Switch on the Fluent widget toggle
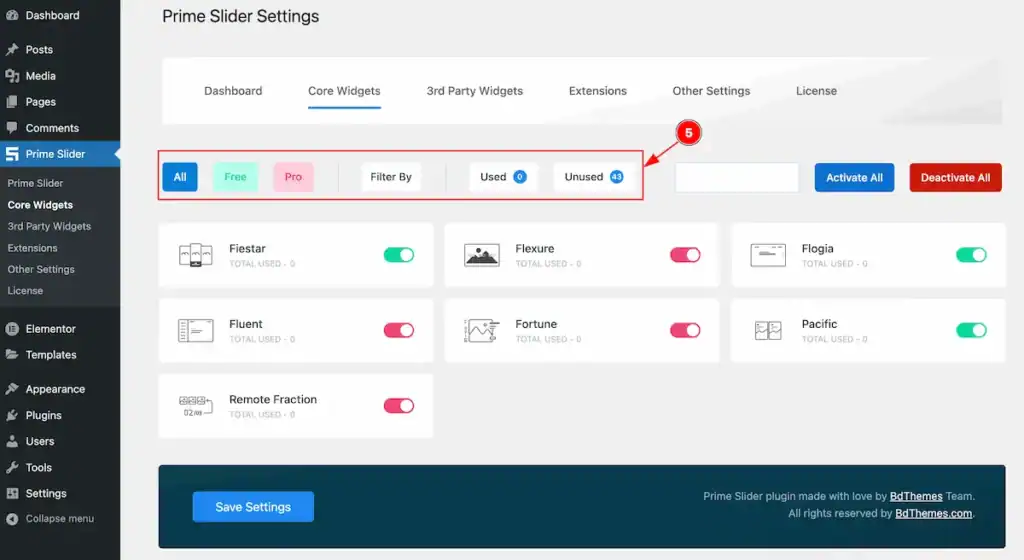This screenshot has width=1024, height=560. pos(399,330)
